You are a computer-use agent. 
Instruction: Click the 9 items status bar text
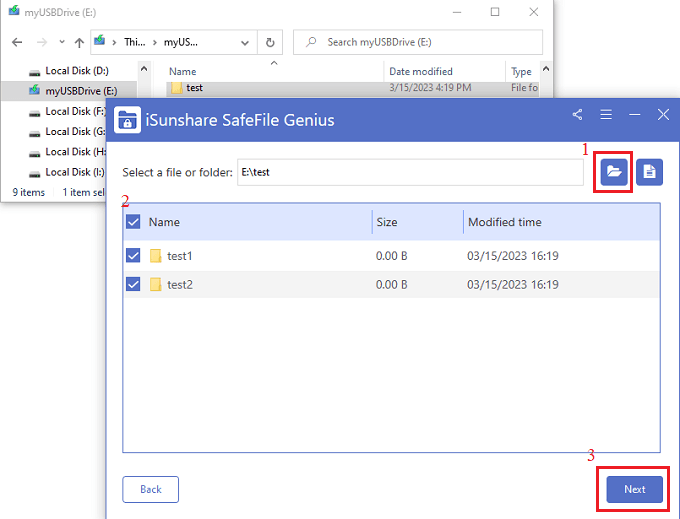pos(29,192)
